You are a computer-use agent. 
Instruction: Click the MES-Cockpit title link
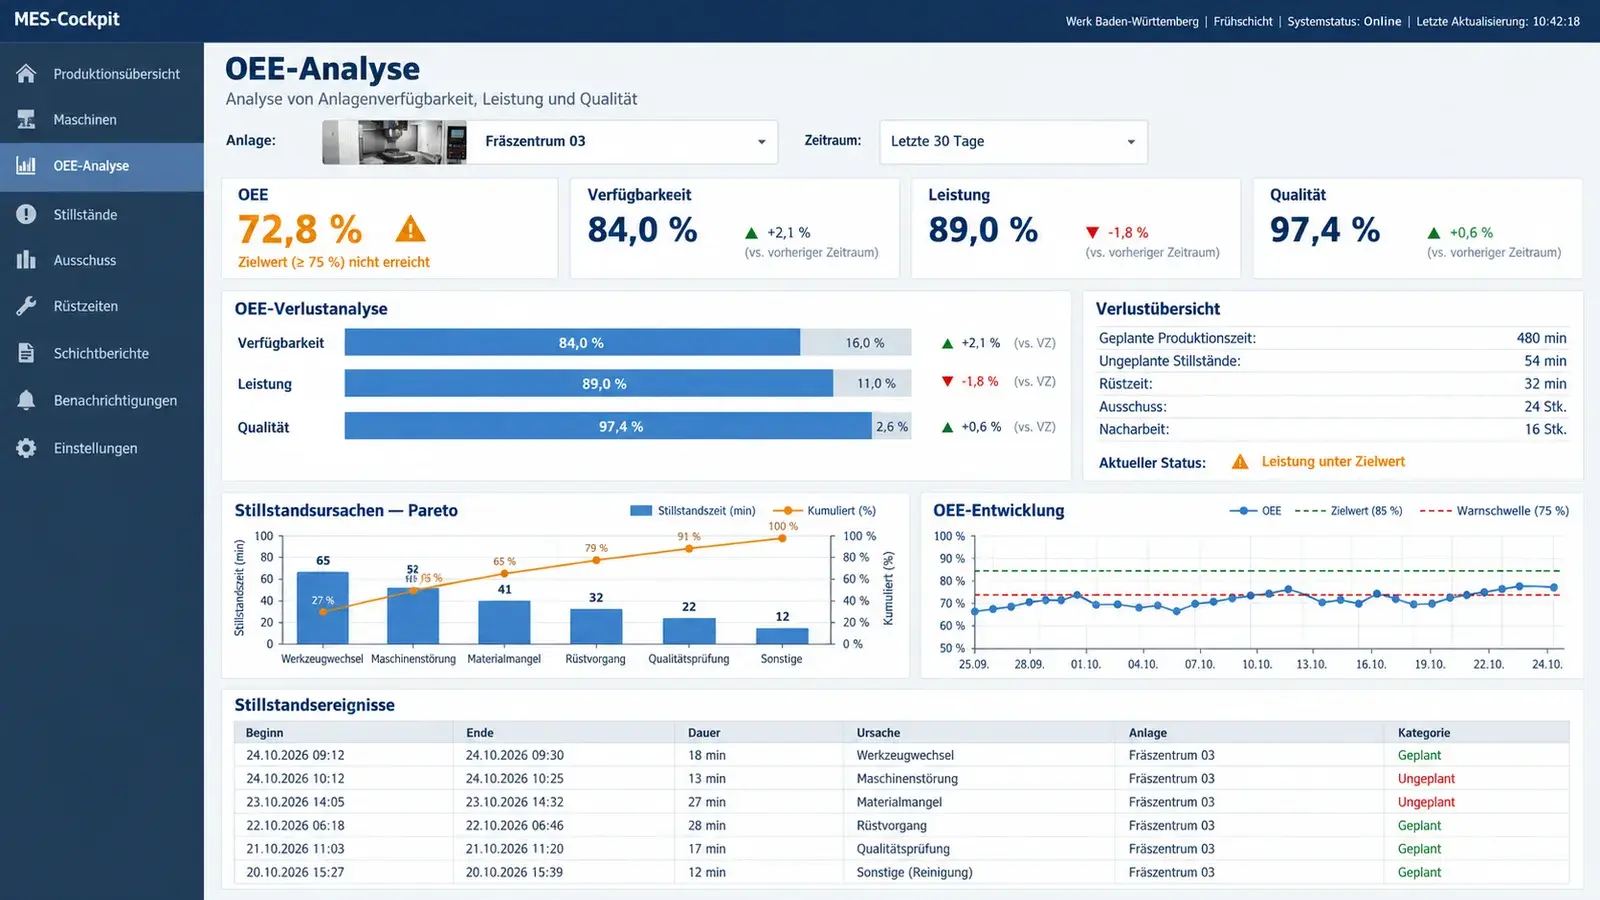(67, 19)
